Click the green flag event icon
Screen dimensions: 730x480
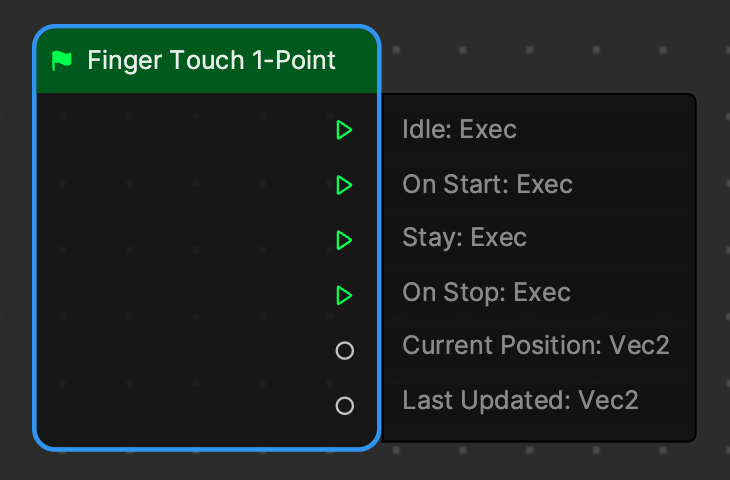pyautogui.click(x=61, y=61)
